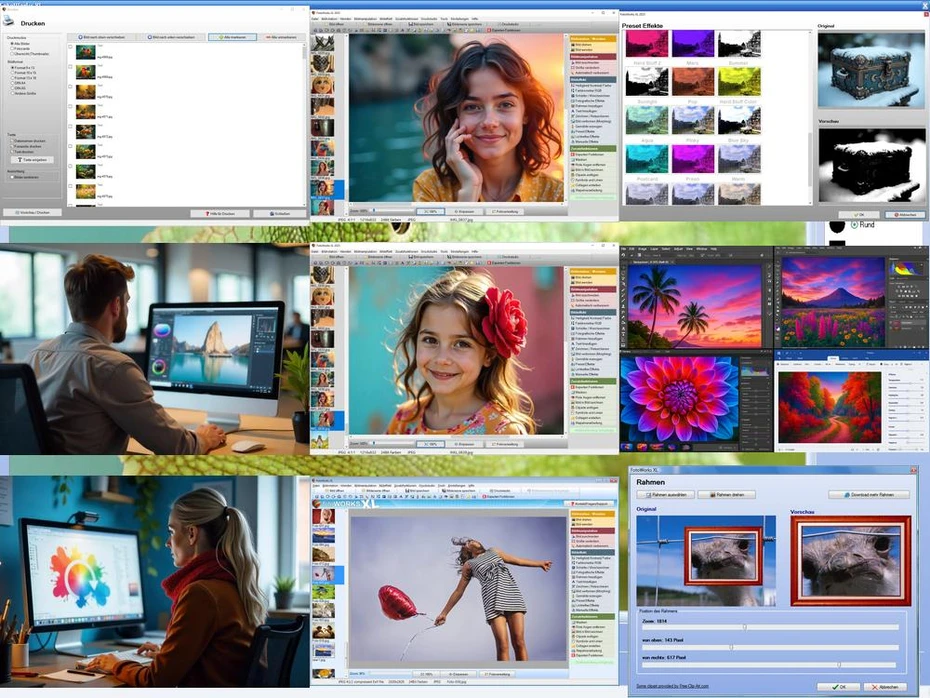Select the 'Fotocards' print mode radio button
This screenshot has height=698, width=930.
[x=12, y=48]
